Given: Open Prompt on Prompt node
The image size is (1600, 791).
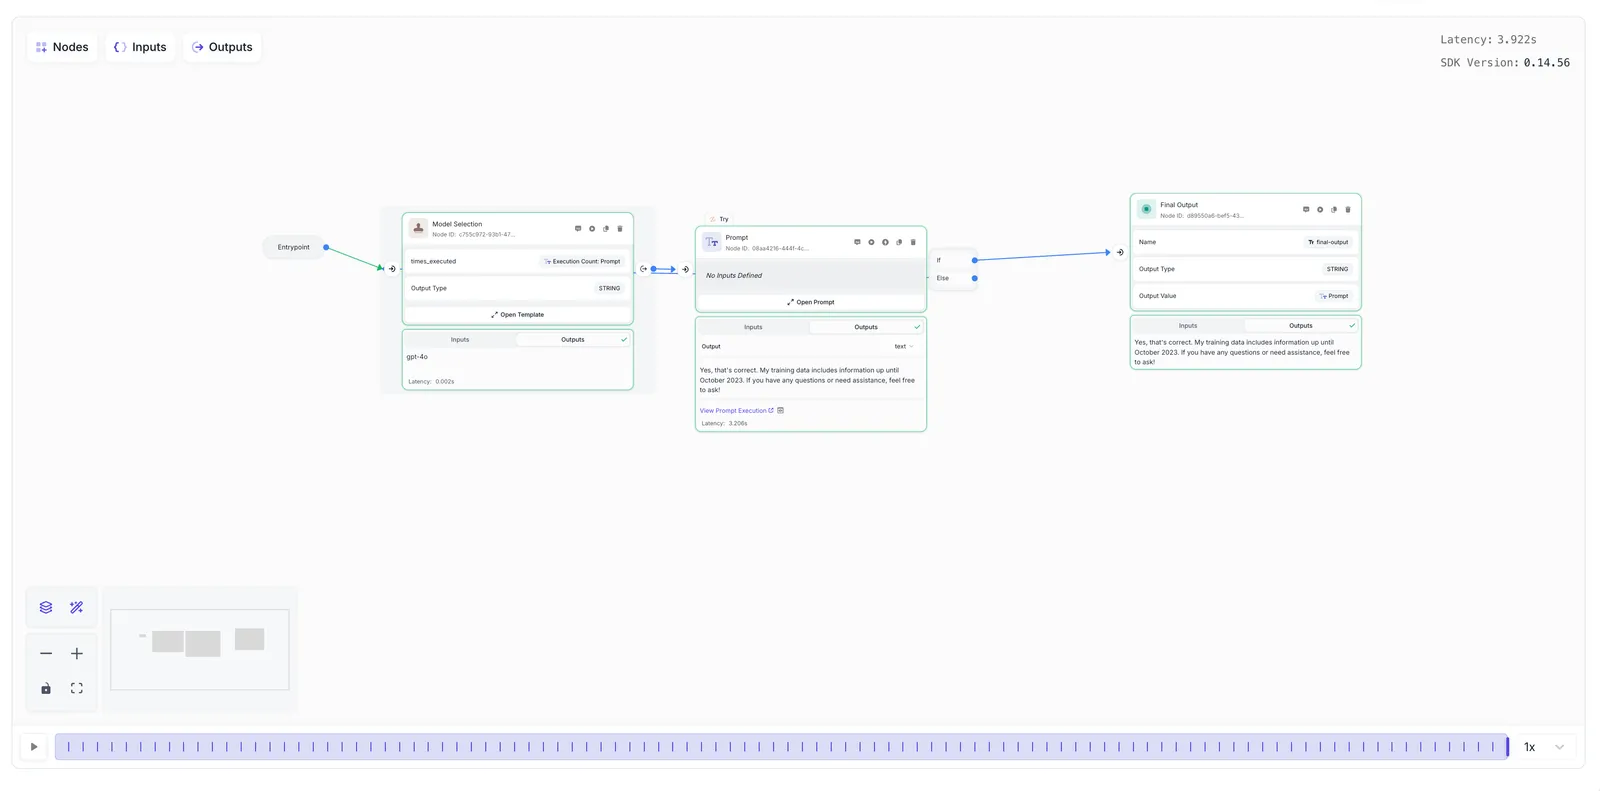Looking at the screenshot, I should pos(811,302).
